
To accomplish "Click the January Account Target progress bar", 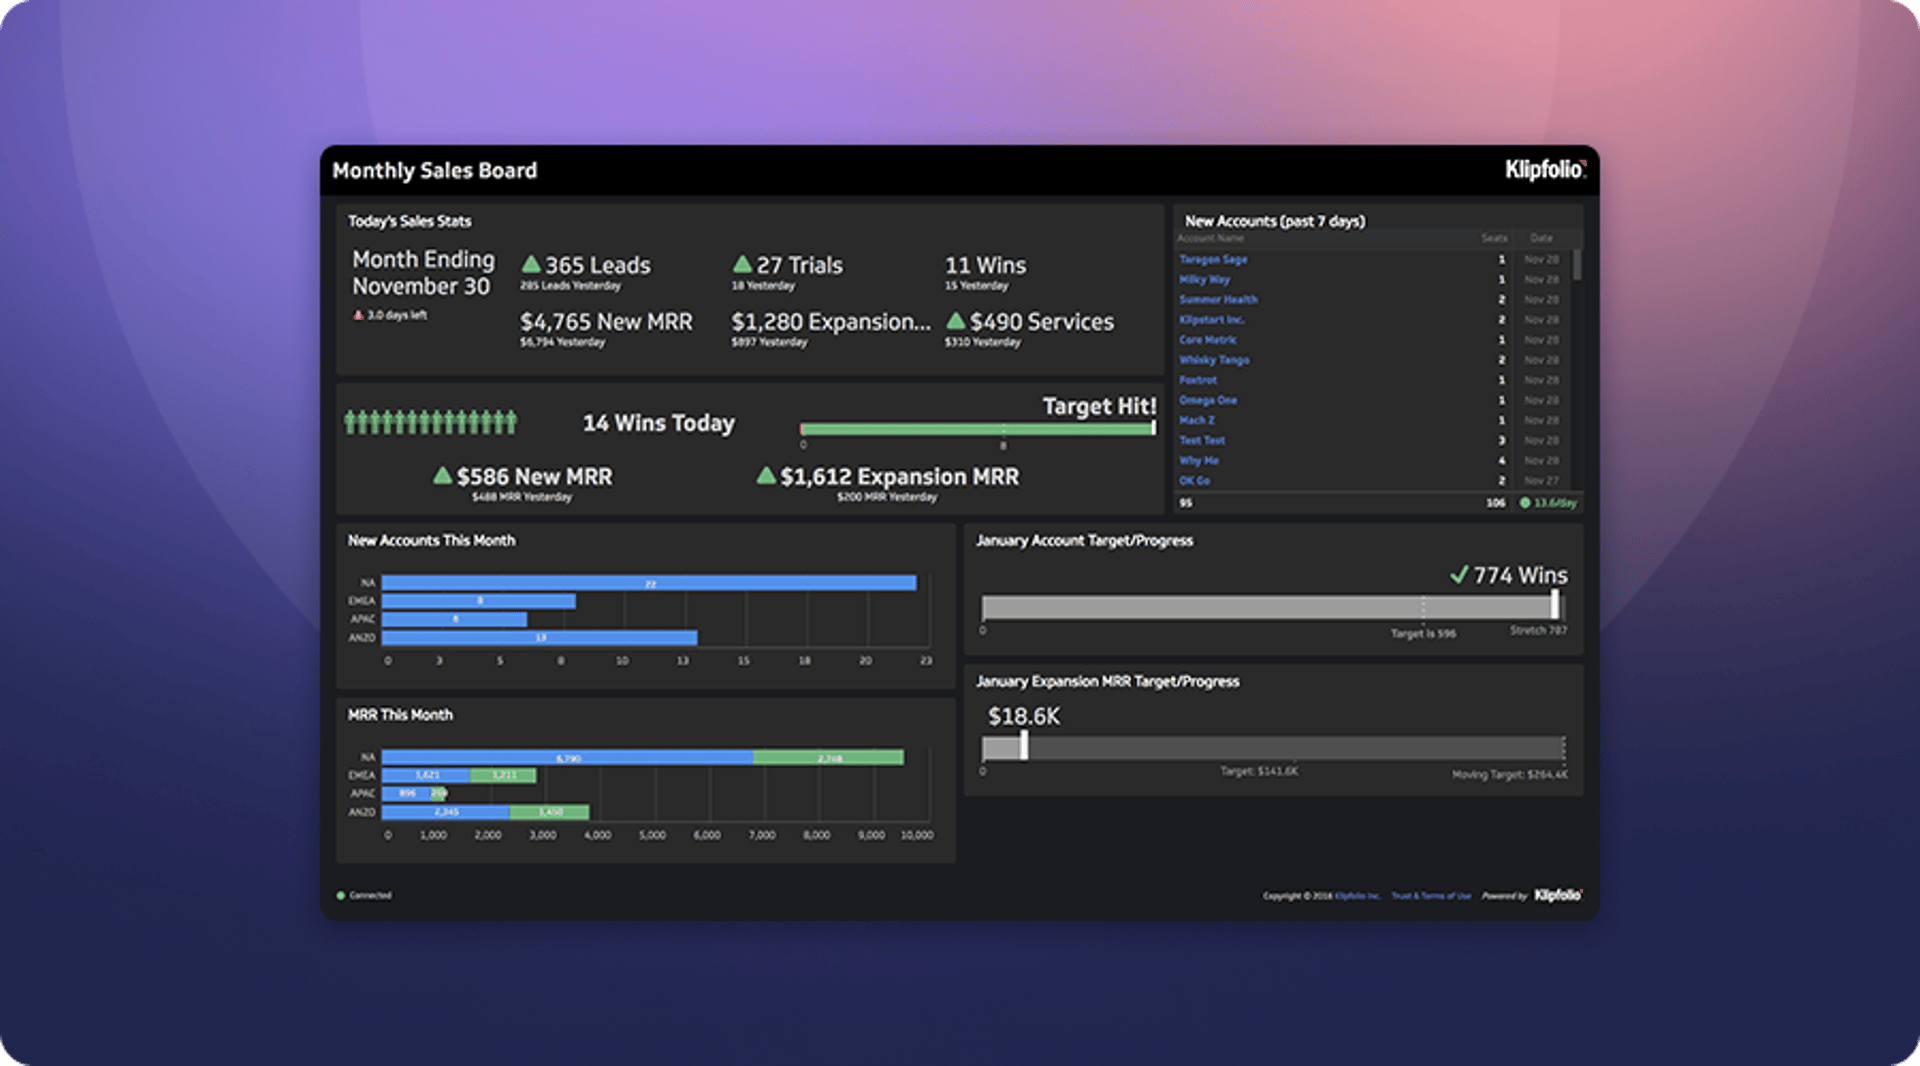I will pyautogui.click(x=1270, y=605).
